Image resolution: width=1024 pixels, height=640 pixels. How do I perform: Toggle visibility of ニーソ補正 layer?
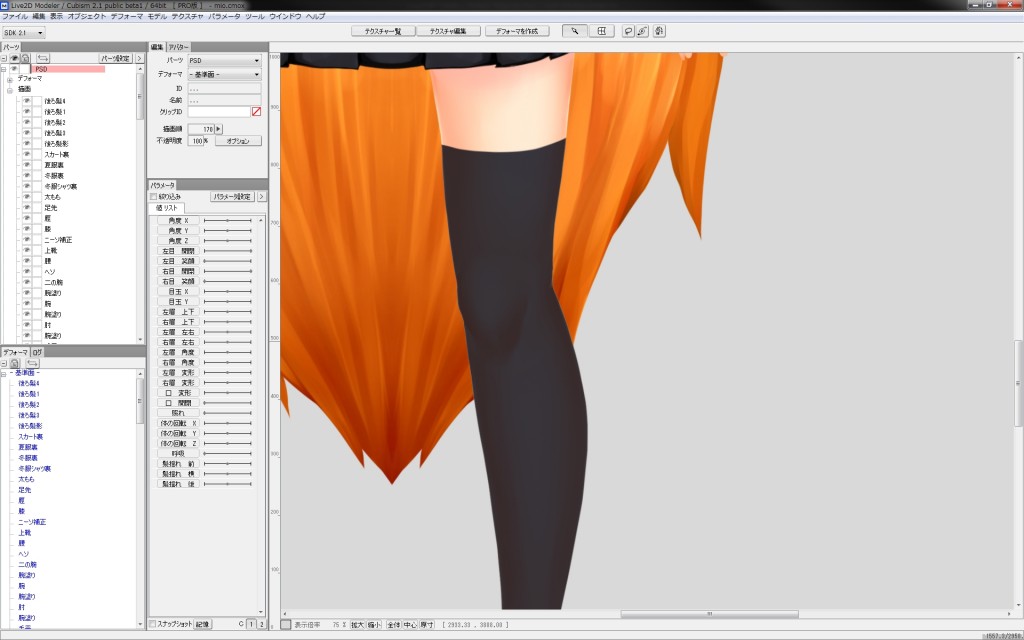click(x=27, y=240)
